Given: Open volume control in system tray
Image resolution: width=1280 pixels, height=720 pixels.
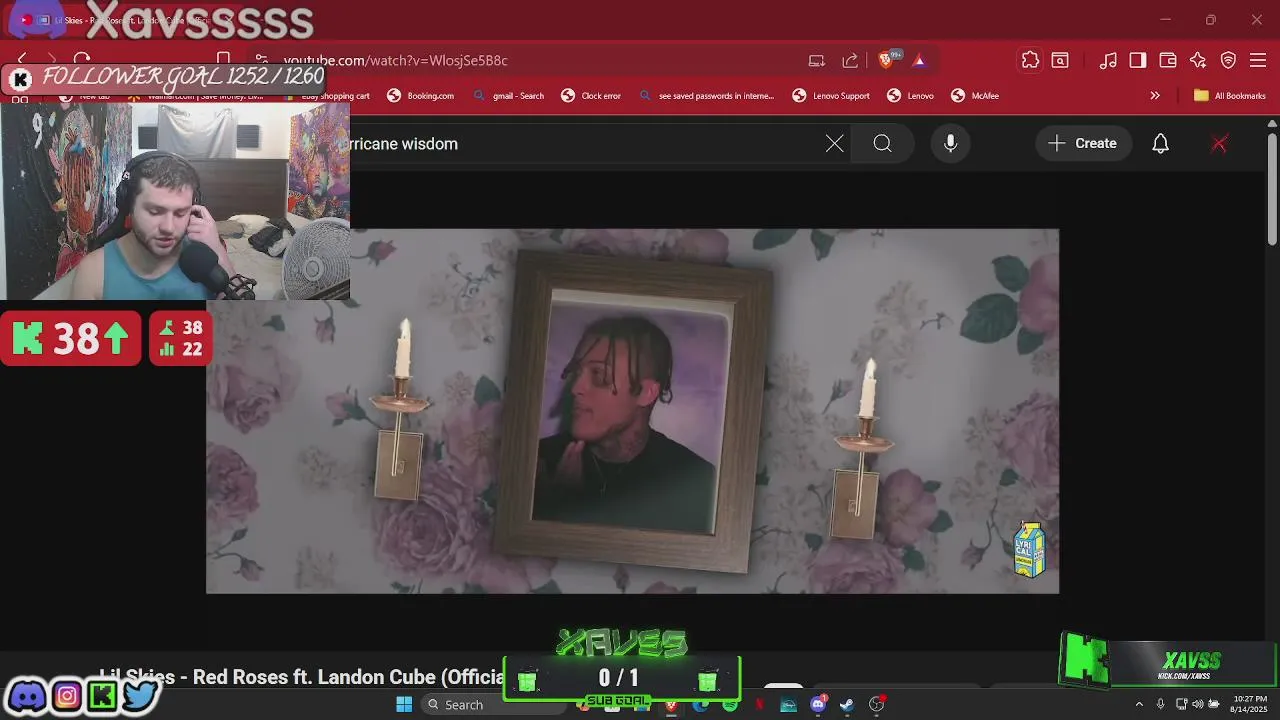Looking at the screenshot, I should [1197, 705].
